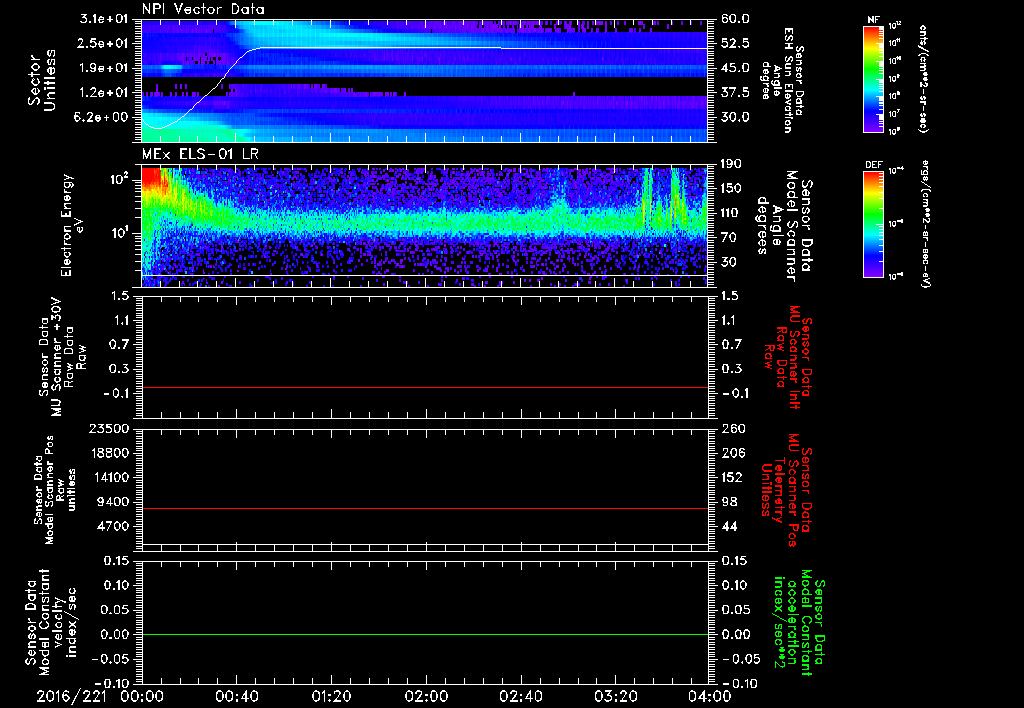The image size is (1024, 708).
Task: Click the 'ergs/(cm**2-sr-sec-eV)' unit label
Action: [x=925, y=224]
